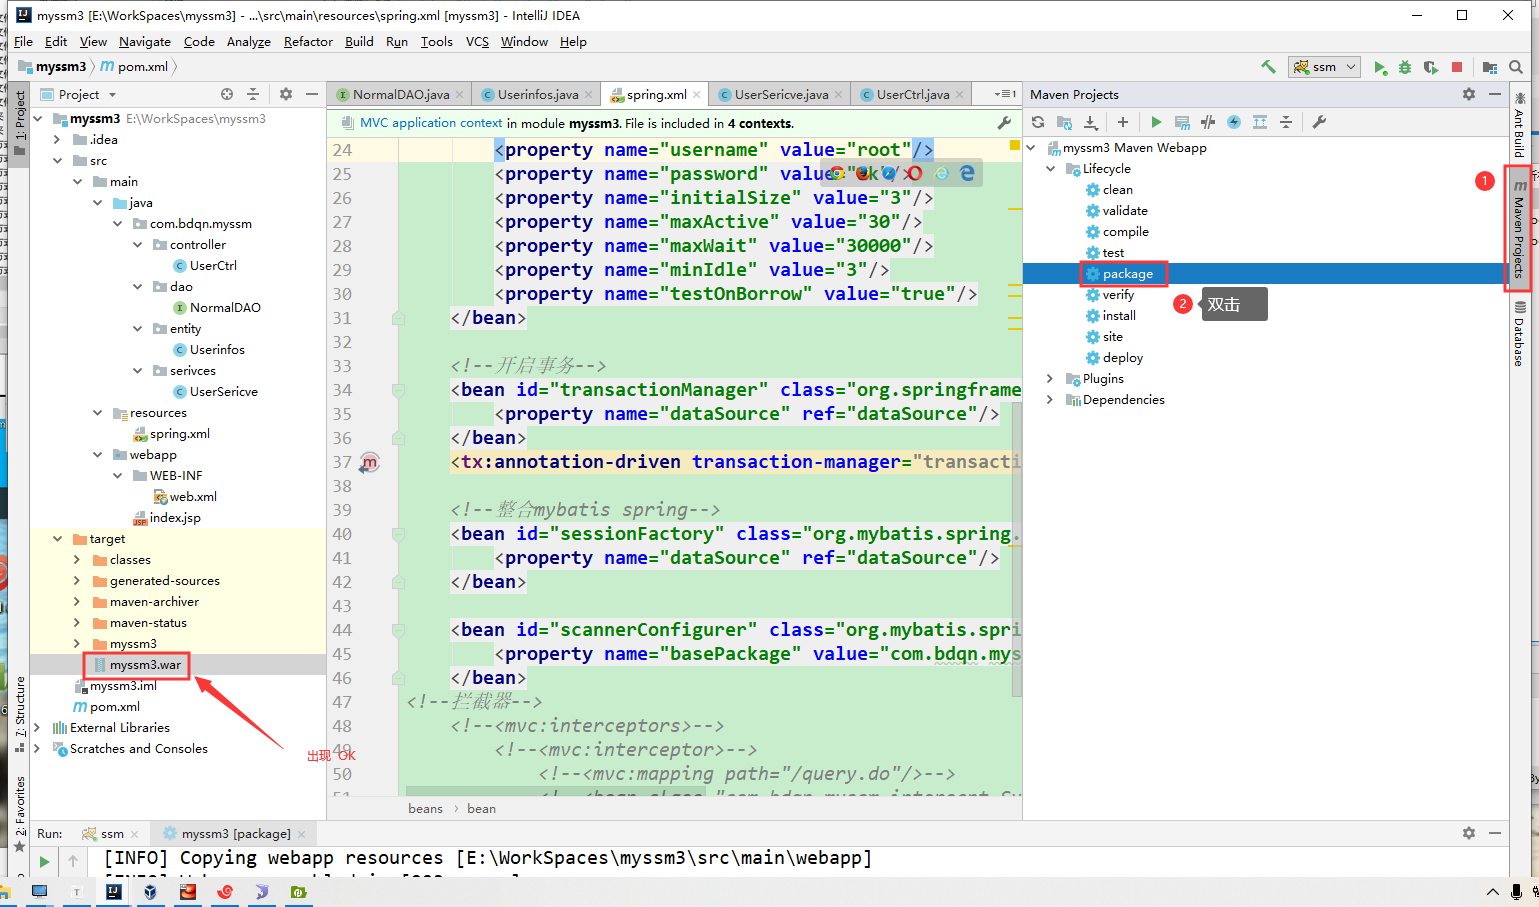Collapse the webapp folder
The image size is (1539, 907).
click(97, 455)
